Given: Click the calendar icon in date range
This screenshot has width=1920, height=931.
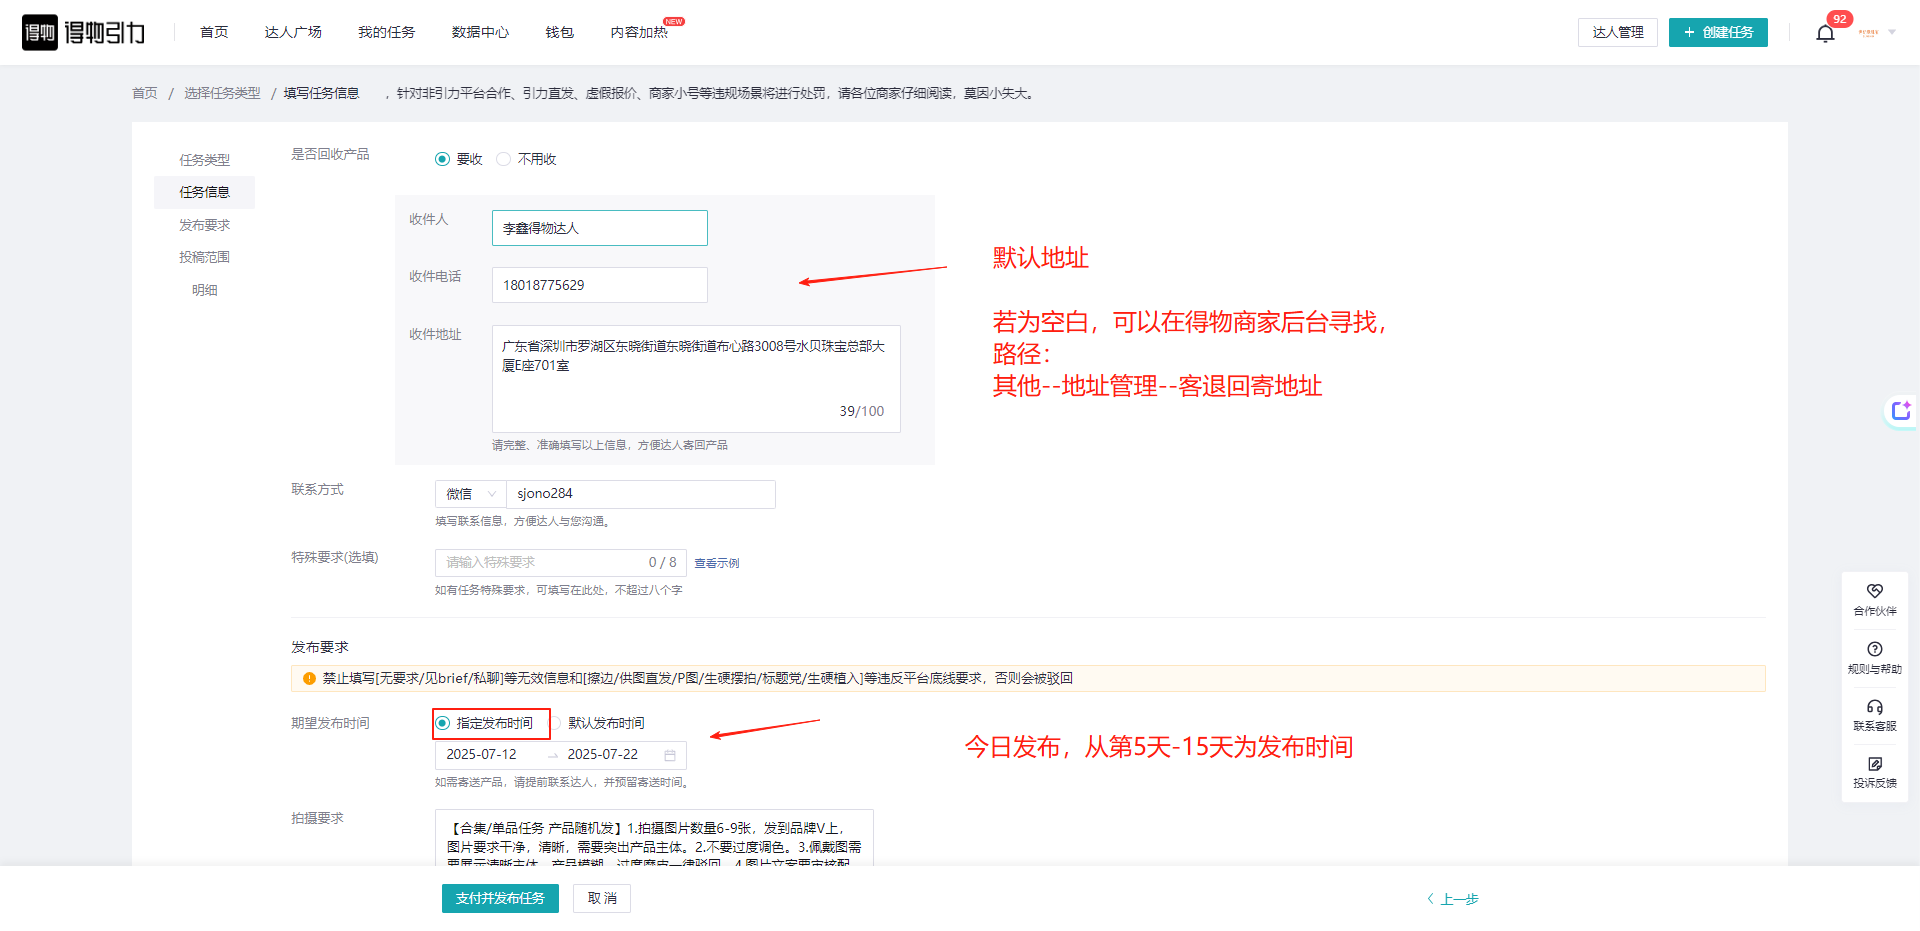Looking at the screenshot, I should pyautogui.click(x=670, y=755).
